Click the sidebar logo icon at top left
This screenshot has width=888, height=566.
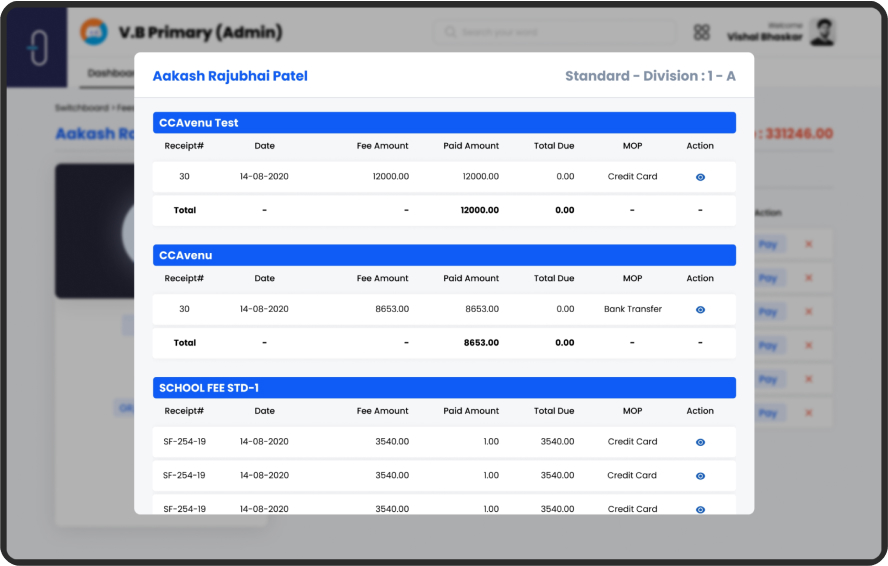point(36,47)
